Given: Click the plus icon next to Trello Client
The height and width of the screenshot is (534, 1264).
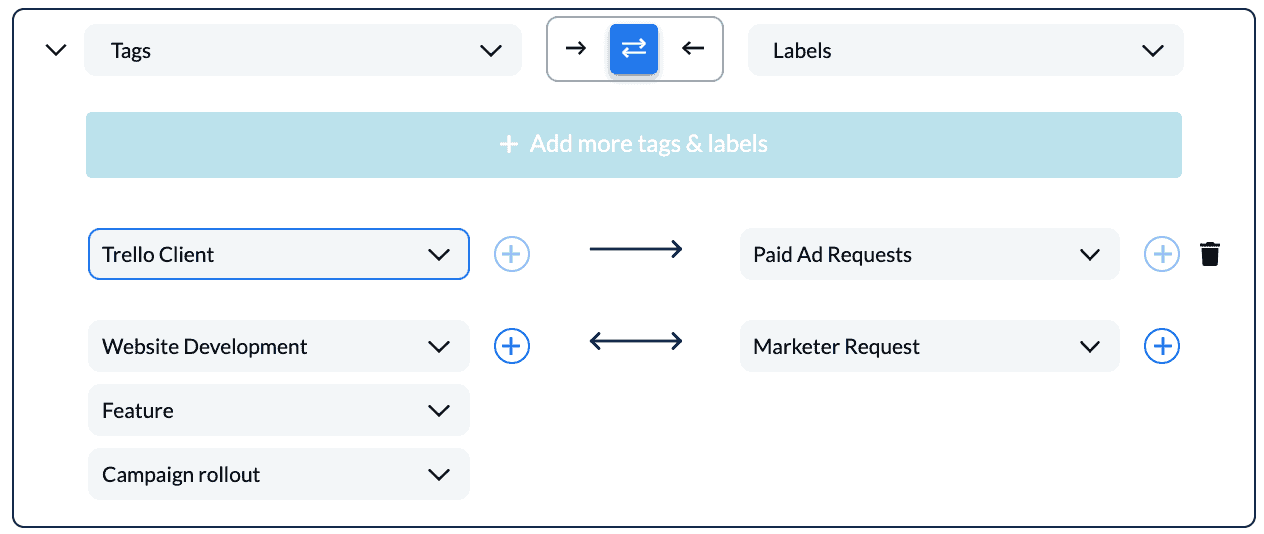Looking at the screenshot, I should tap(512, 254).
